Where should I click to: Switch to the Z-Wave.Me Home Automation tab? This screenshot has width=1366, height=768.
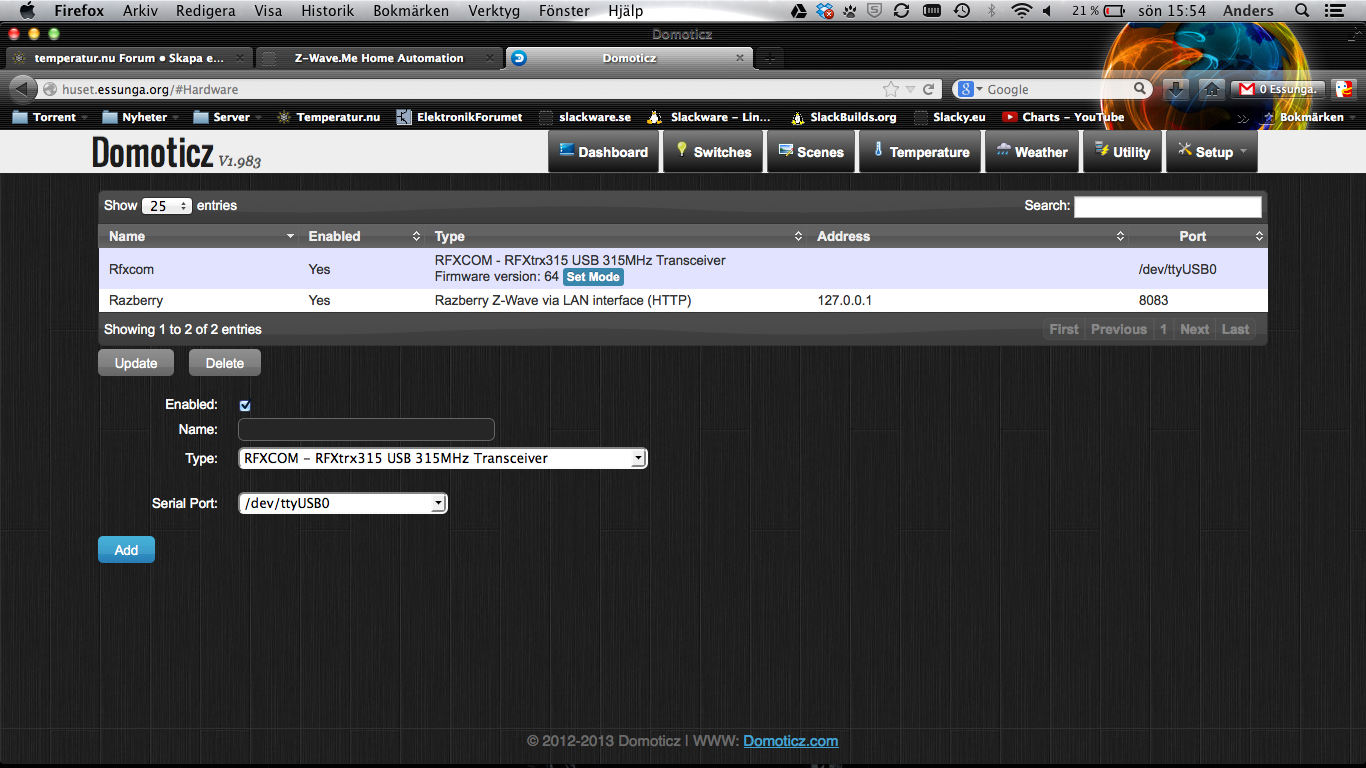(378, 58)
